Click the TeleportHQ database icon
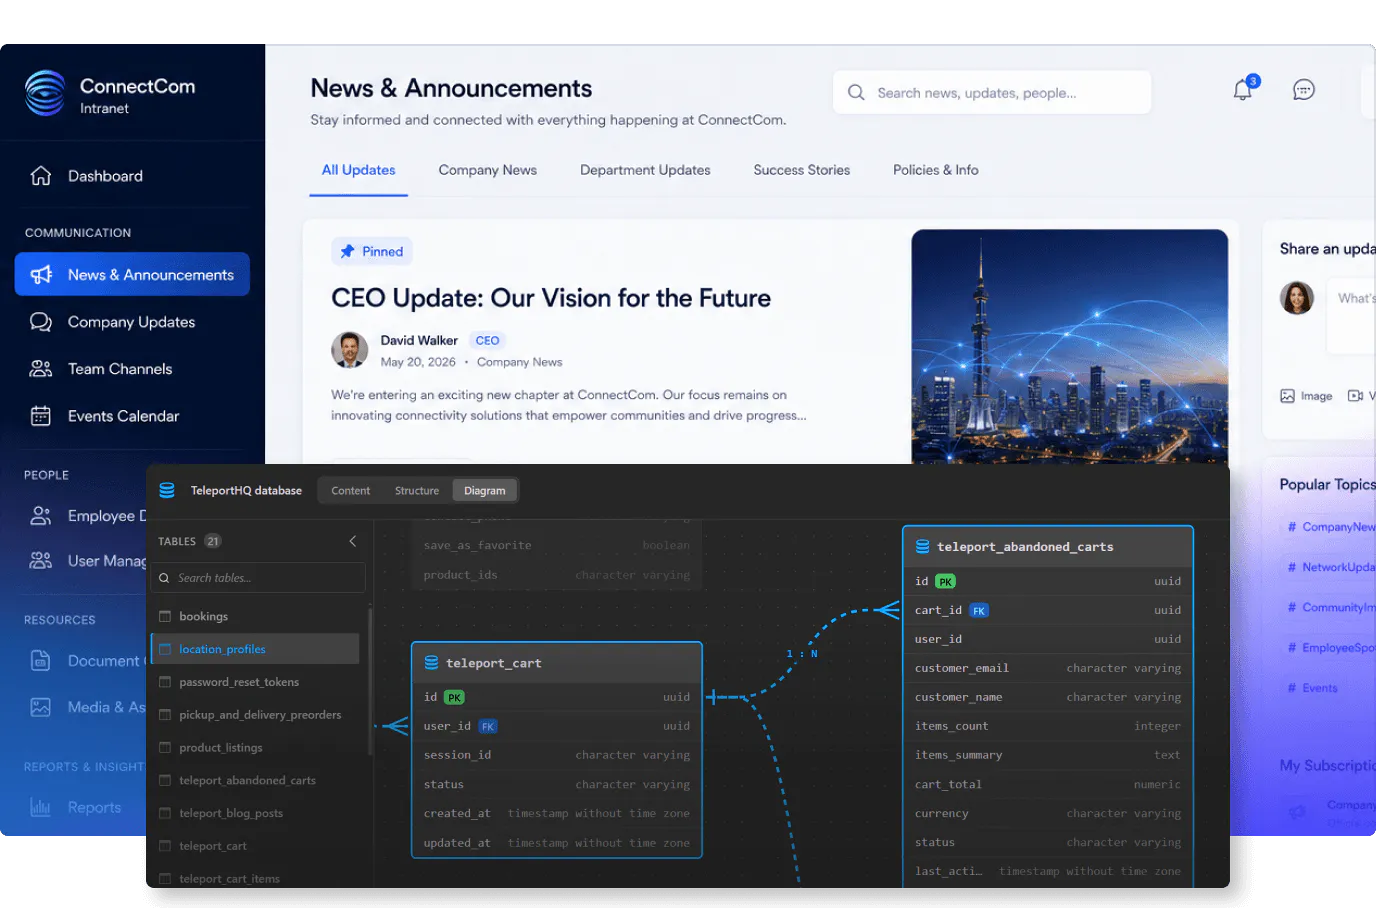 click(167, 490)
